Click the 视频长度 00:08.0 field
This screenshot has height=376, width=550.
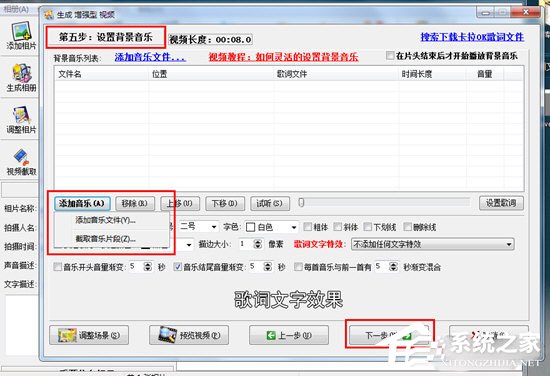(210, 39)
